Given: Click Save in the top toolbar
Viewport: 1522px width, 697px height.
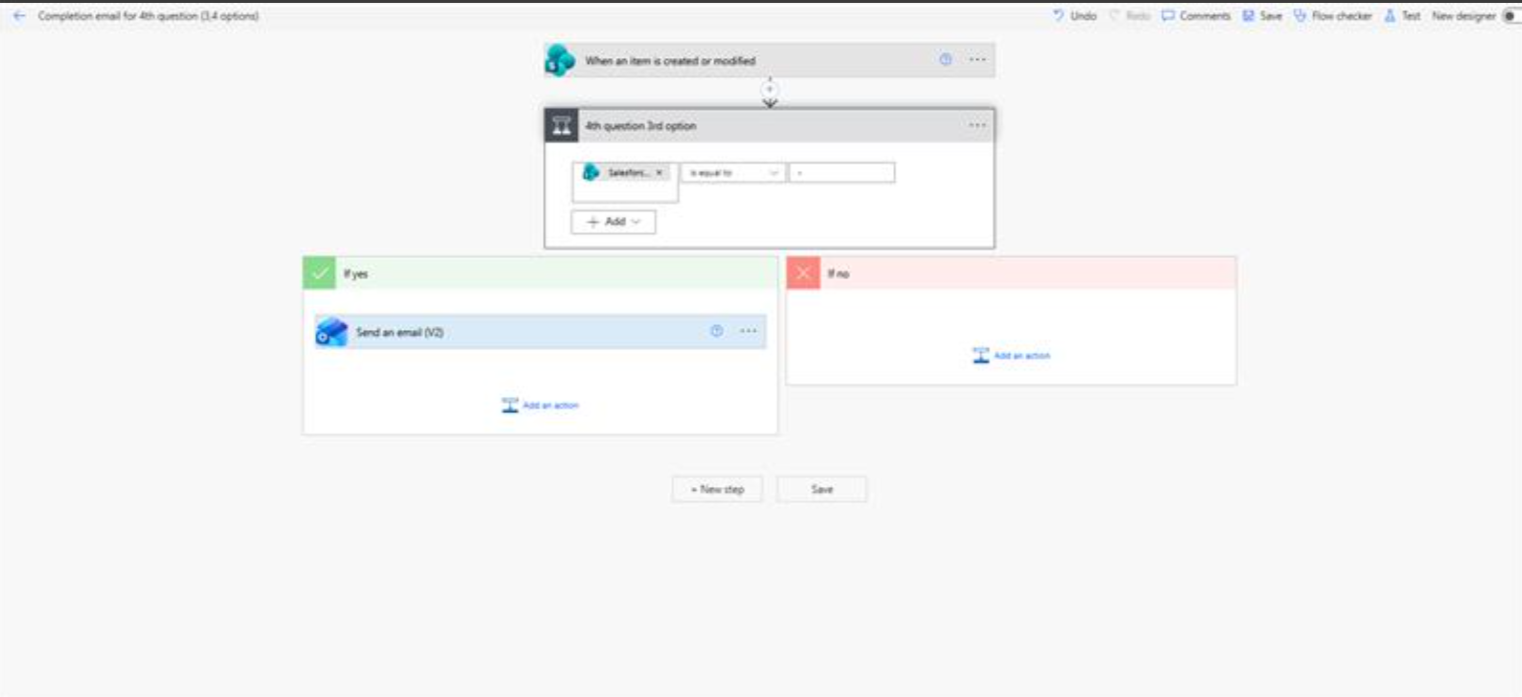Looking at the screenshot, I should (1262, 16).
